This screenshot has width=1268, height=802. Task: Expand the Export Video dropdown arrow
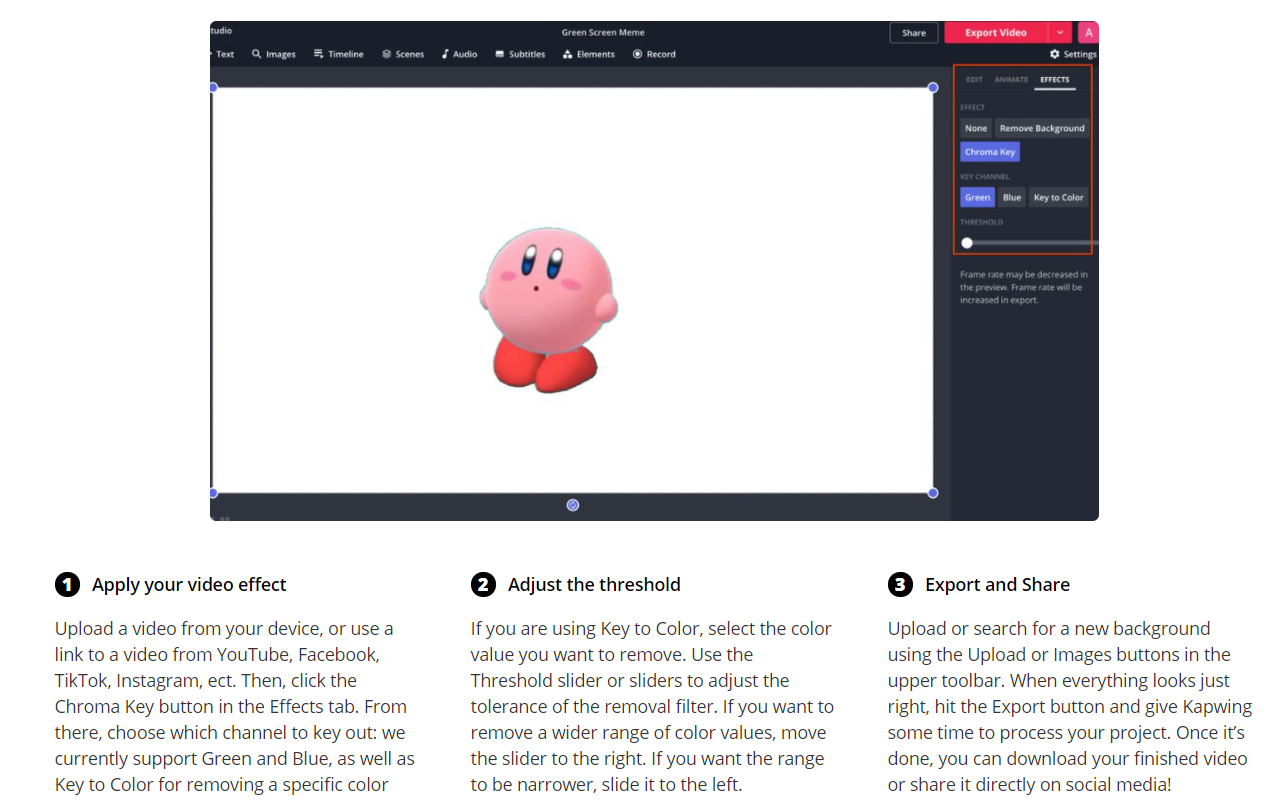pyautogui.click(x=1060, y=33)
